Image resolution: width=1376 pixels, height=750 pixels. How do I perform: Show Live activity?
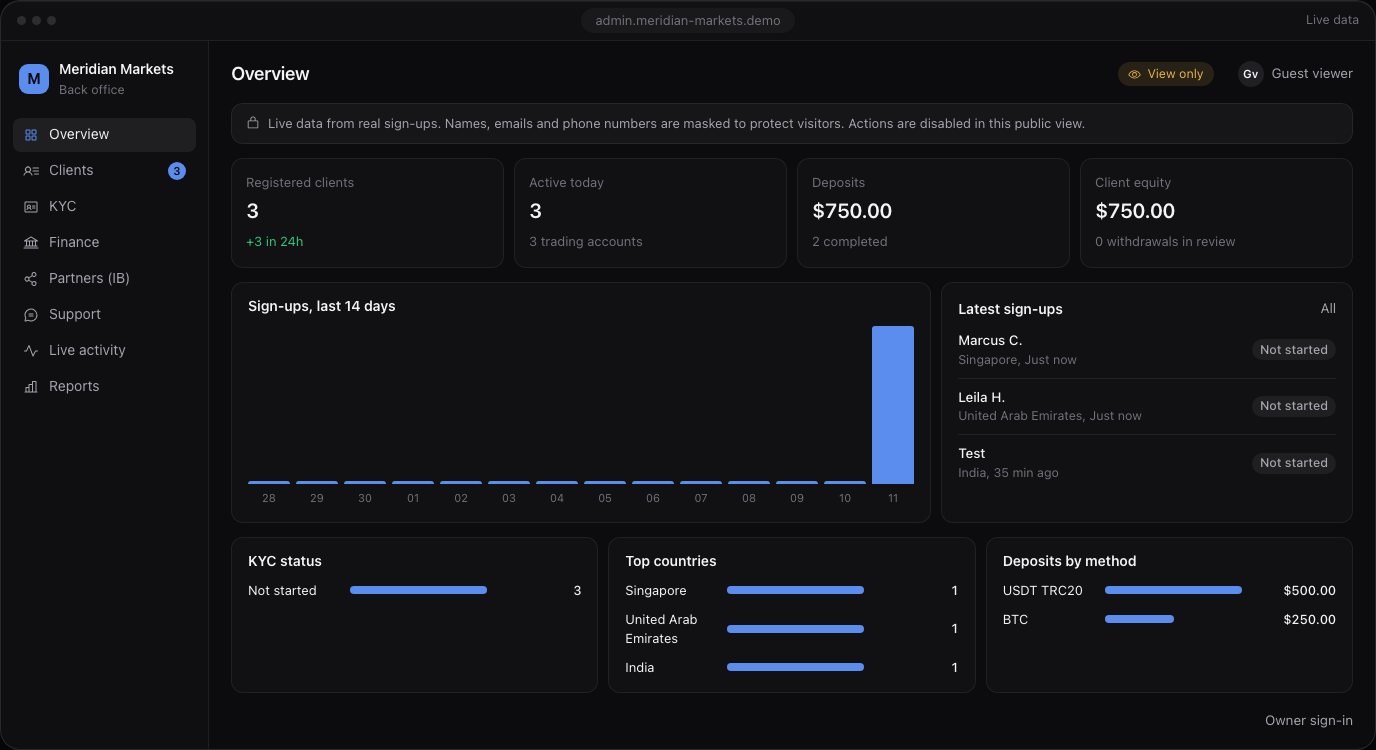[104, 351]
